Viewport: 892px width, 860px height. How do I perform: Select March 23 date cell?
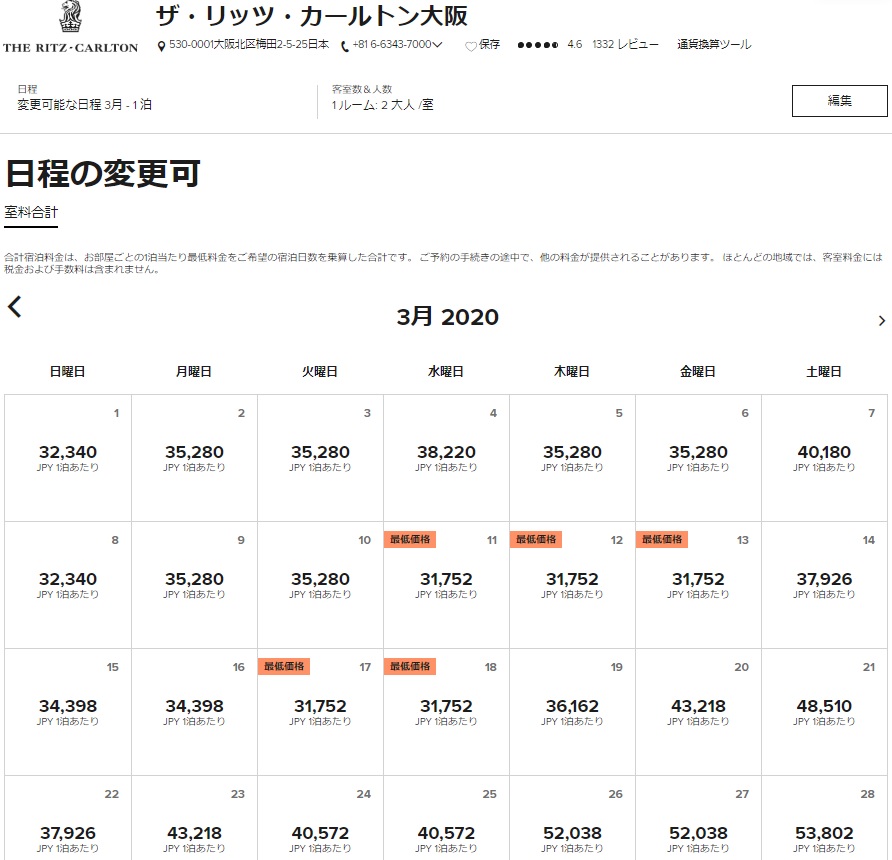(x=194, y=819)
